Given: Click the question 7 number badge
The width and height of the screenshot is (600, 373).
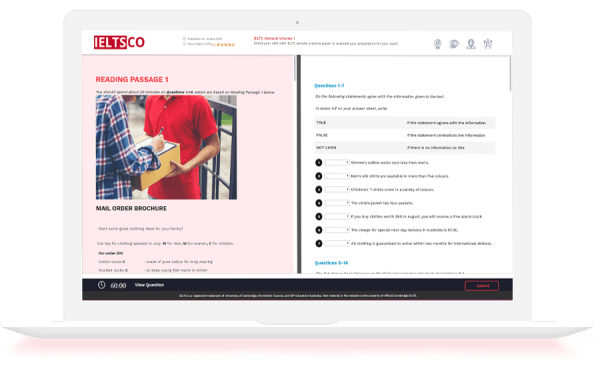Looking at the screenshot, I should (319, 243).
